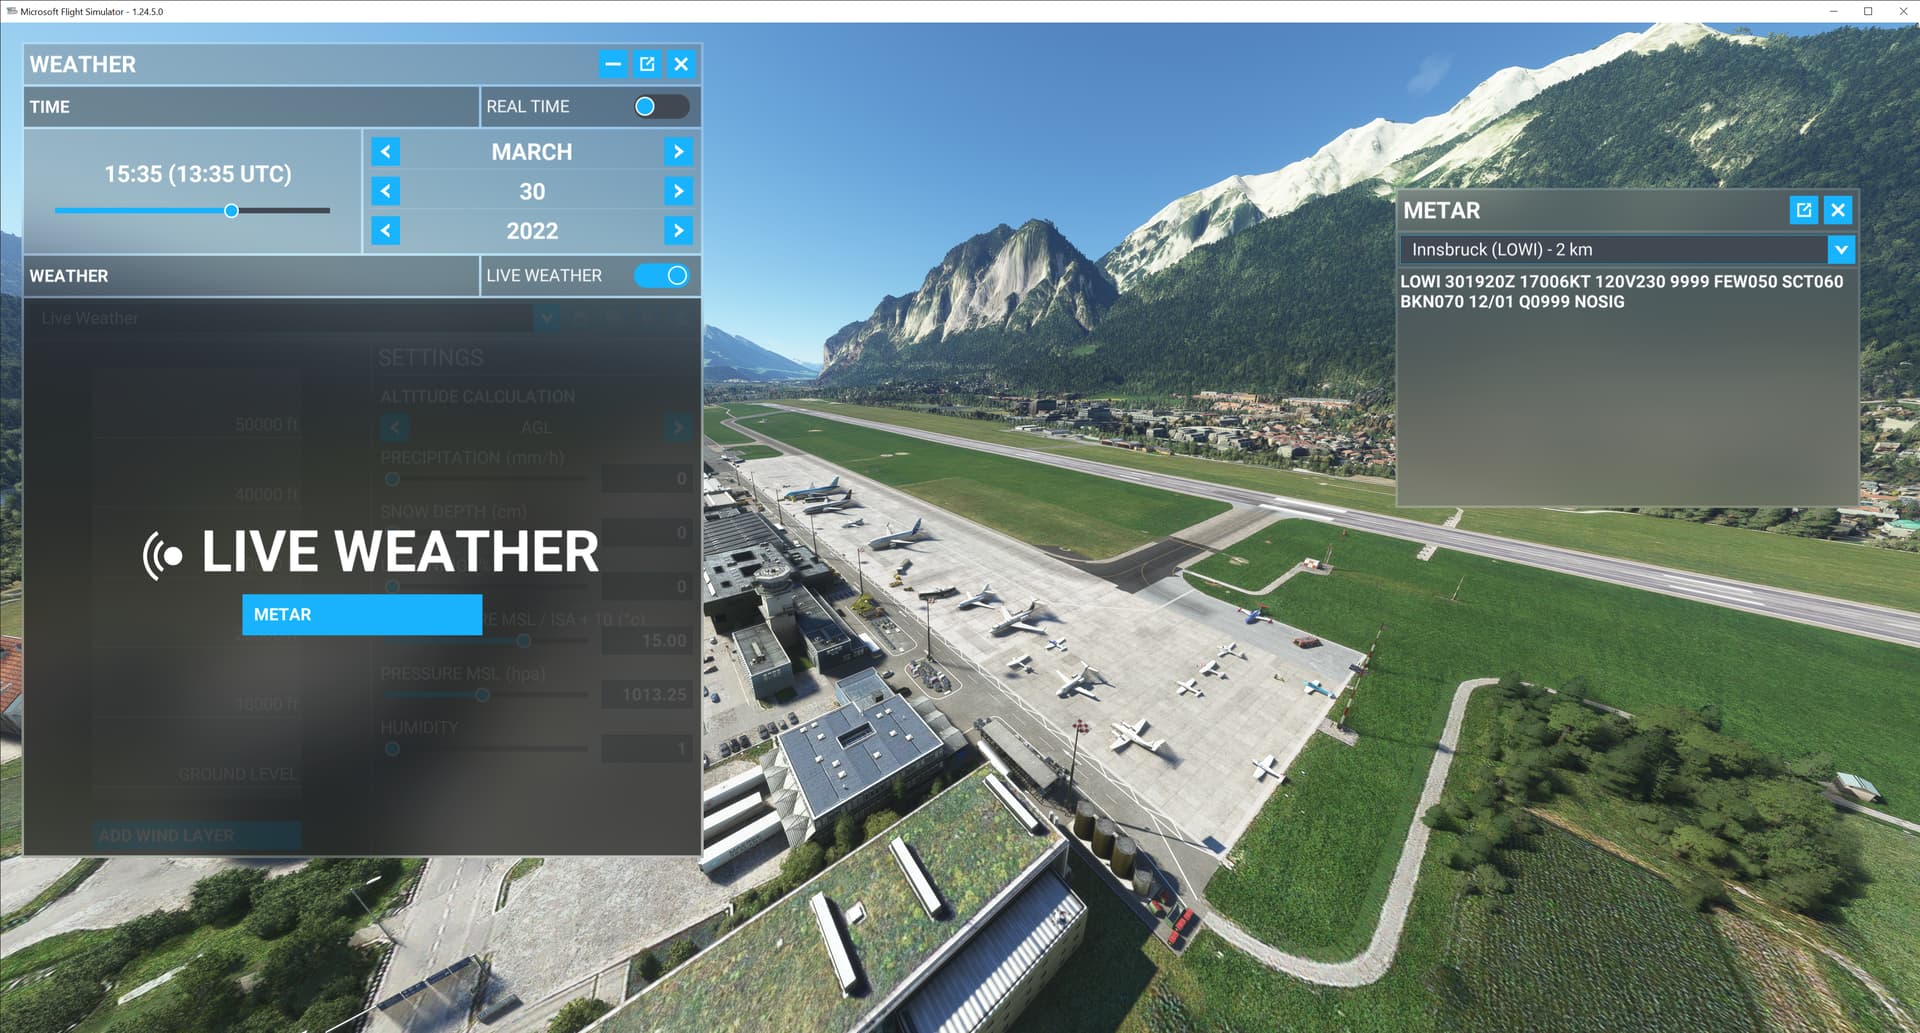
Task: Maximize the Flight Simulator window
Action: pyautogui.click(x=1868, y=11)
